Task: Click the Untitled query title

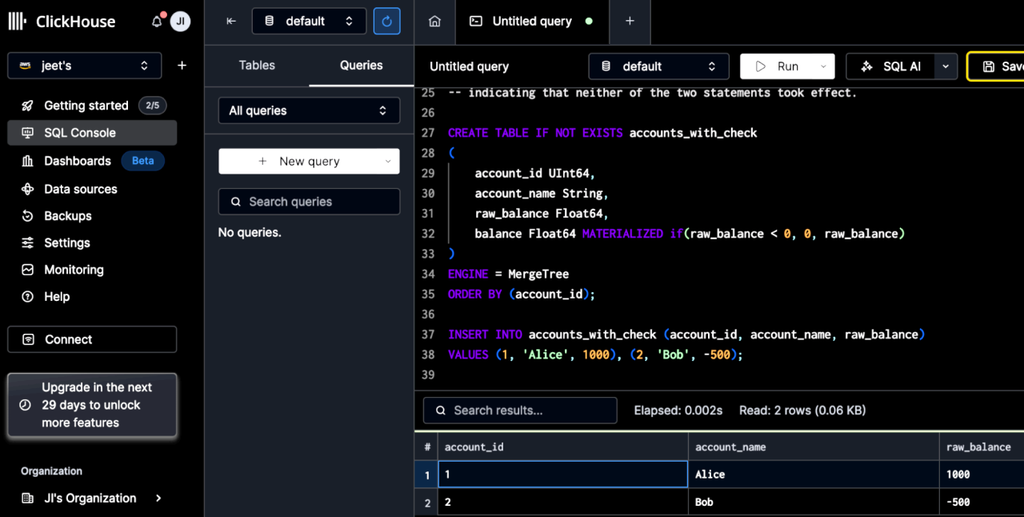Action: (x=469, y=66)
